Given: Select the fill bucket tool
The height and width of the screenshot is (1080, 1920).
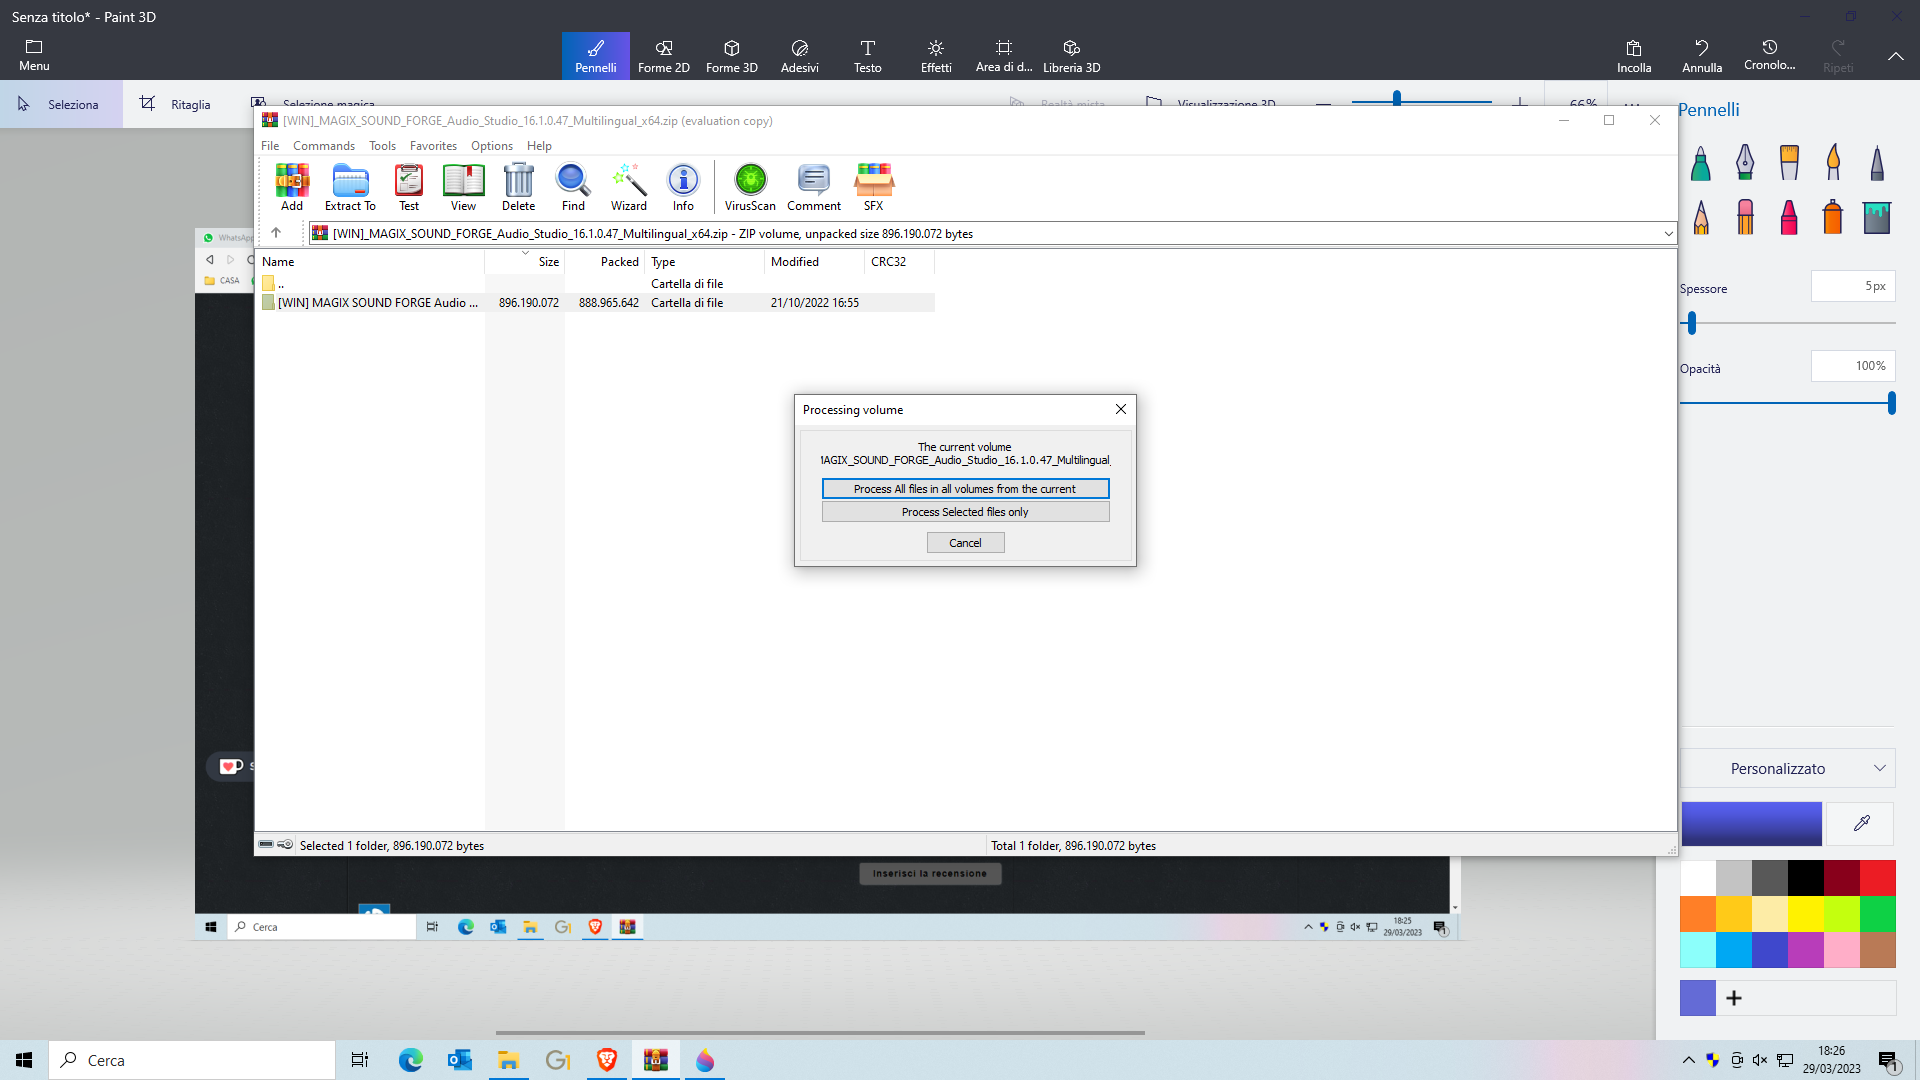Looking at the screenshot, I should pos(1877,216).
